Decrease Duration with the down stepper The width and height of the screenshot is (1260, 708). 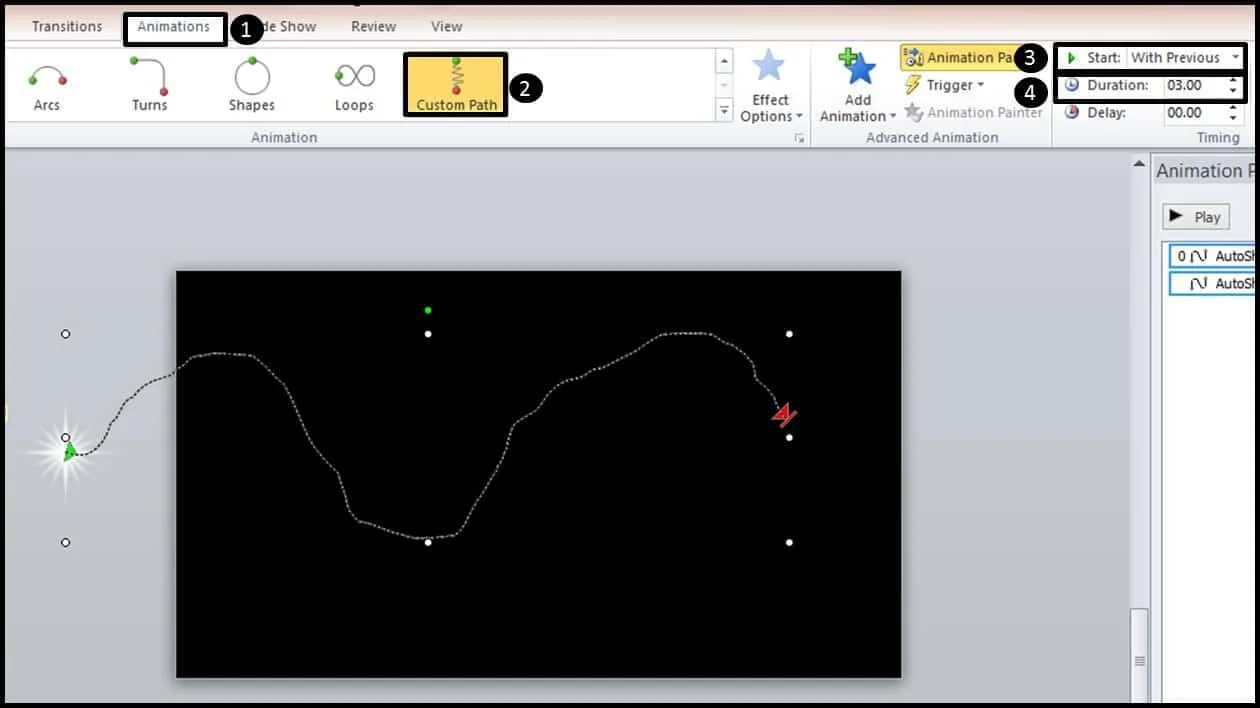point(1234,92)
